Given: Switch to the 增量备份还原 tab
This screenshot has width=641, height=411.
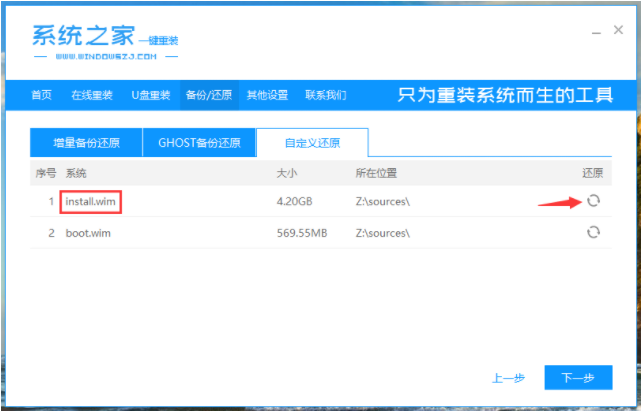Looking at the screenshot, I should click(x=85, y=142).
